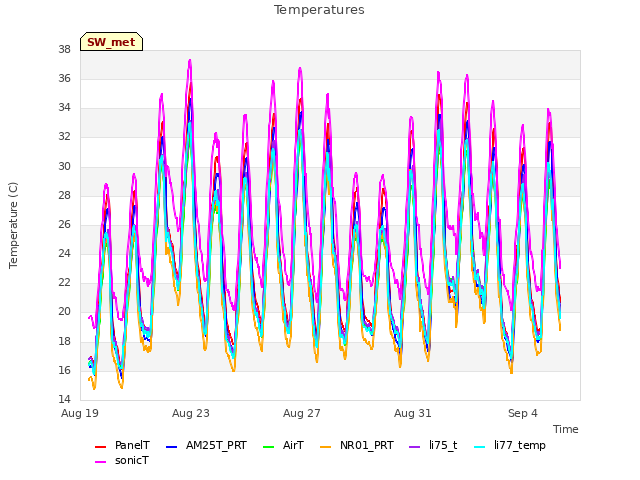
Task: Click the Temperatures chart title
Action: click(x=319, y=10)
